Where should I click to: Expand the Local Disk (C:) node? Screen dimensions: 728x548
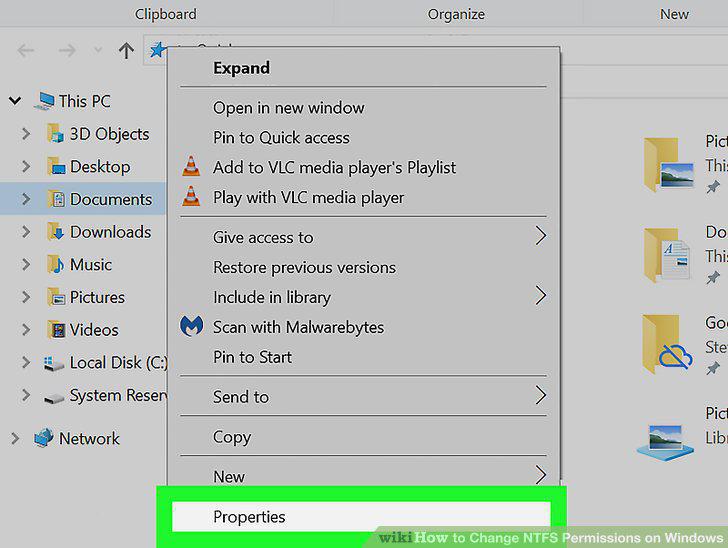tap(26, 362)
